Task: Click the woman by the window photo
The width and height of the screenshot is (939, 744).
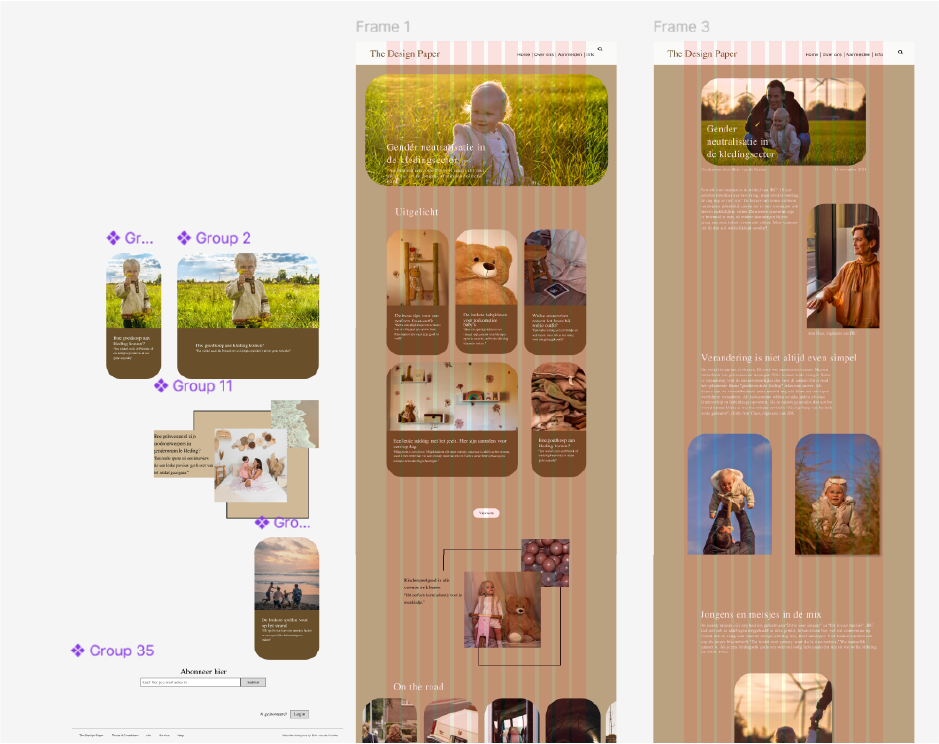Action: [843, 266]
